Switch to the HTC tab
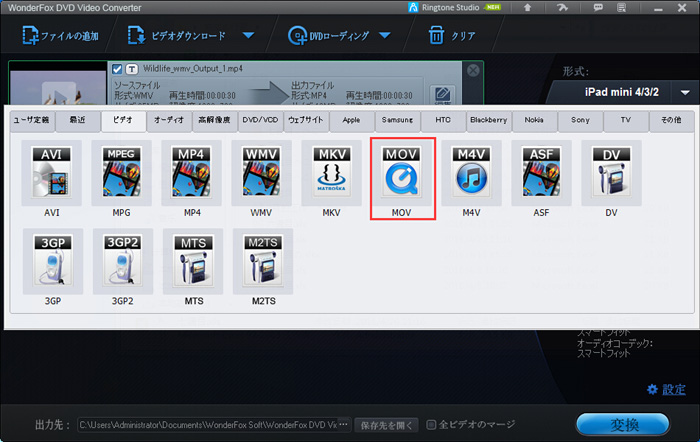The width and height of the screenshot is (700, 442). [x=443, y=121]
